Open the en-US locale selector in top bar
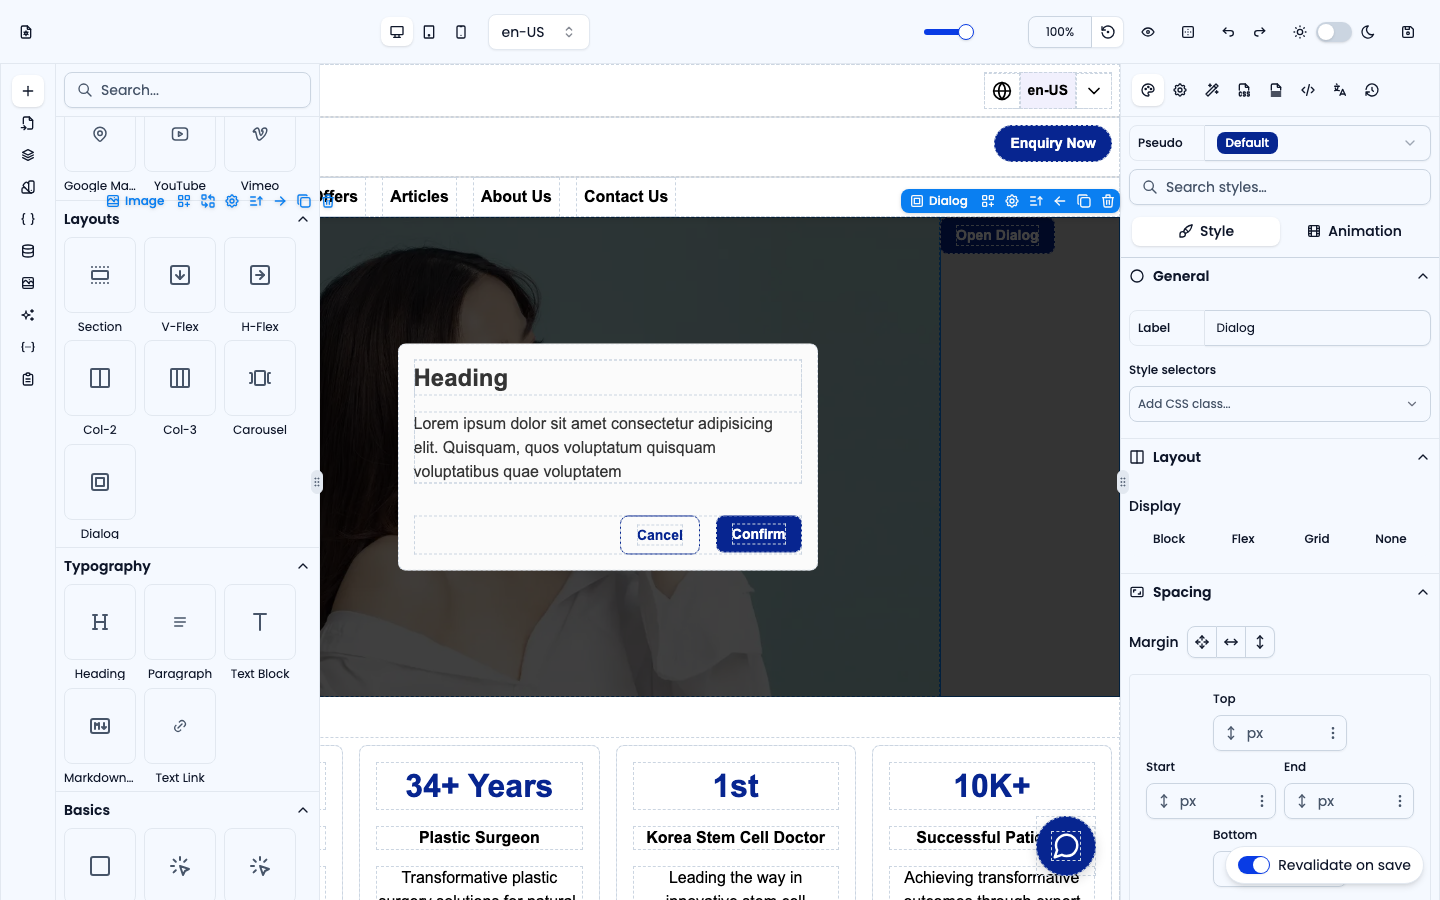The image size is (1440, 900). coord(539,32)
